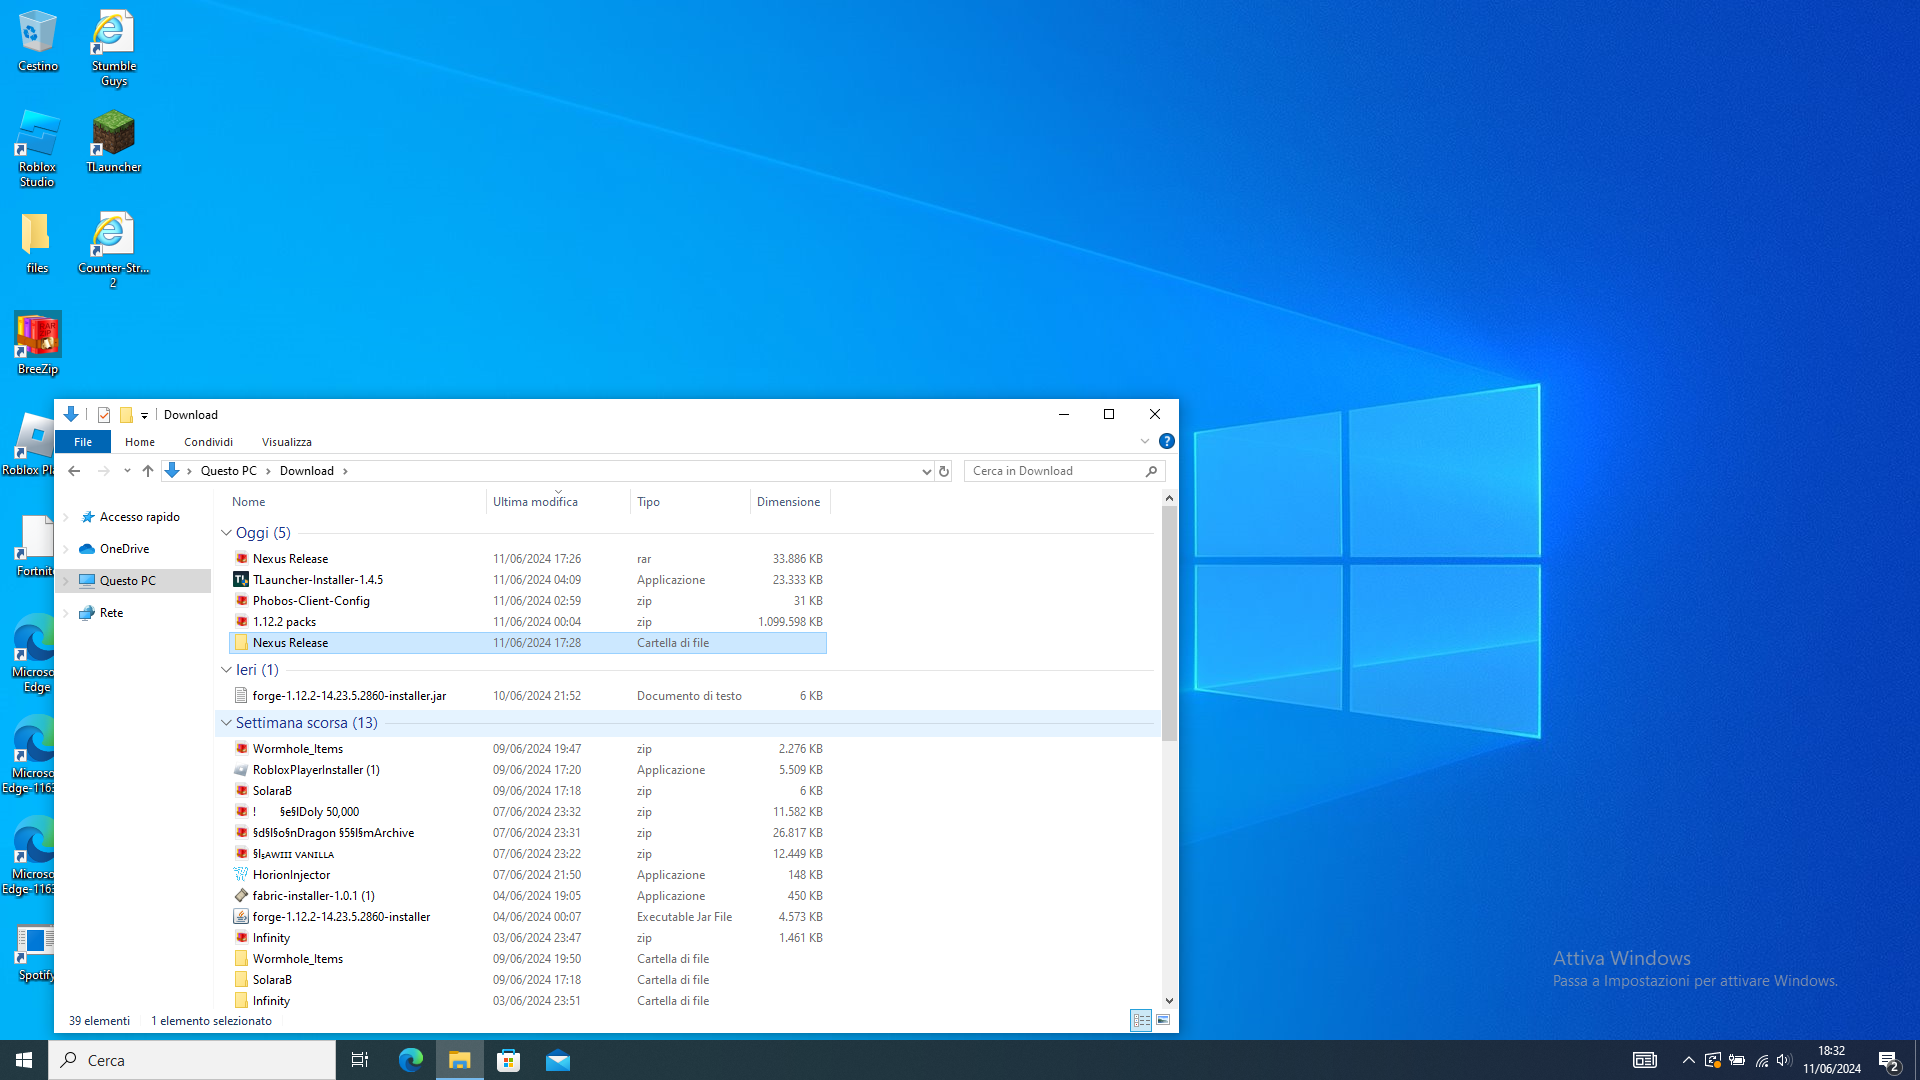Open the address bar history dropdown

pyautogui.click(x=926, y=471)
